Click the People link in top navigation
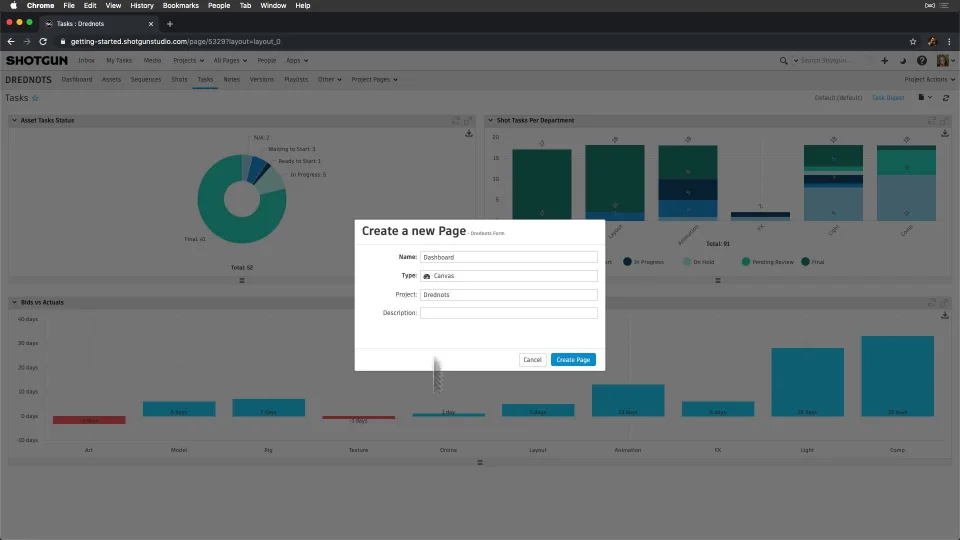The image size is (960, 540). click(x=266, y=61)
